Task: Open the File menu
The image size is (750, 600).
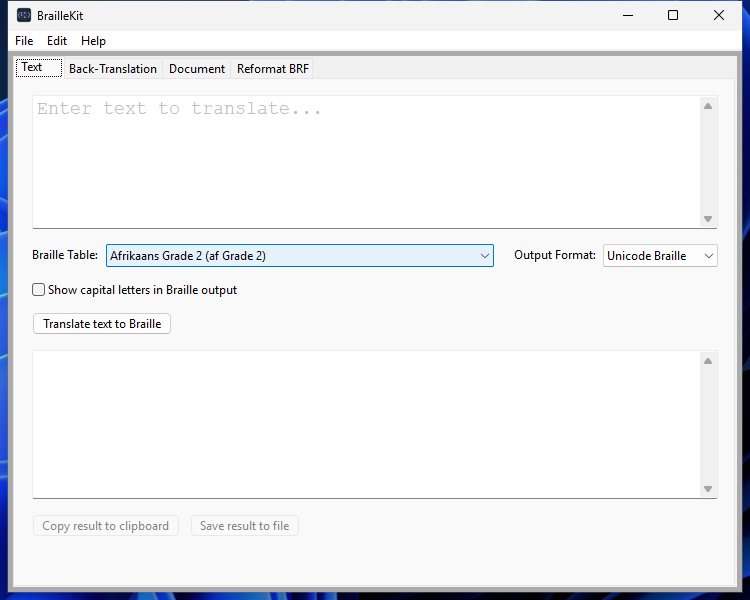Action: tap(24, 41)
